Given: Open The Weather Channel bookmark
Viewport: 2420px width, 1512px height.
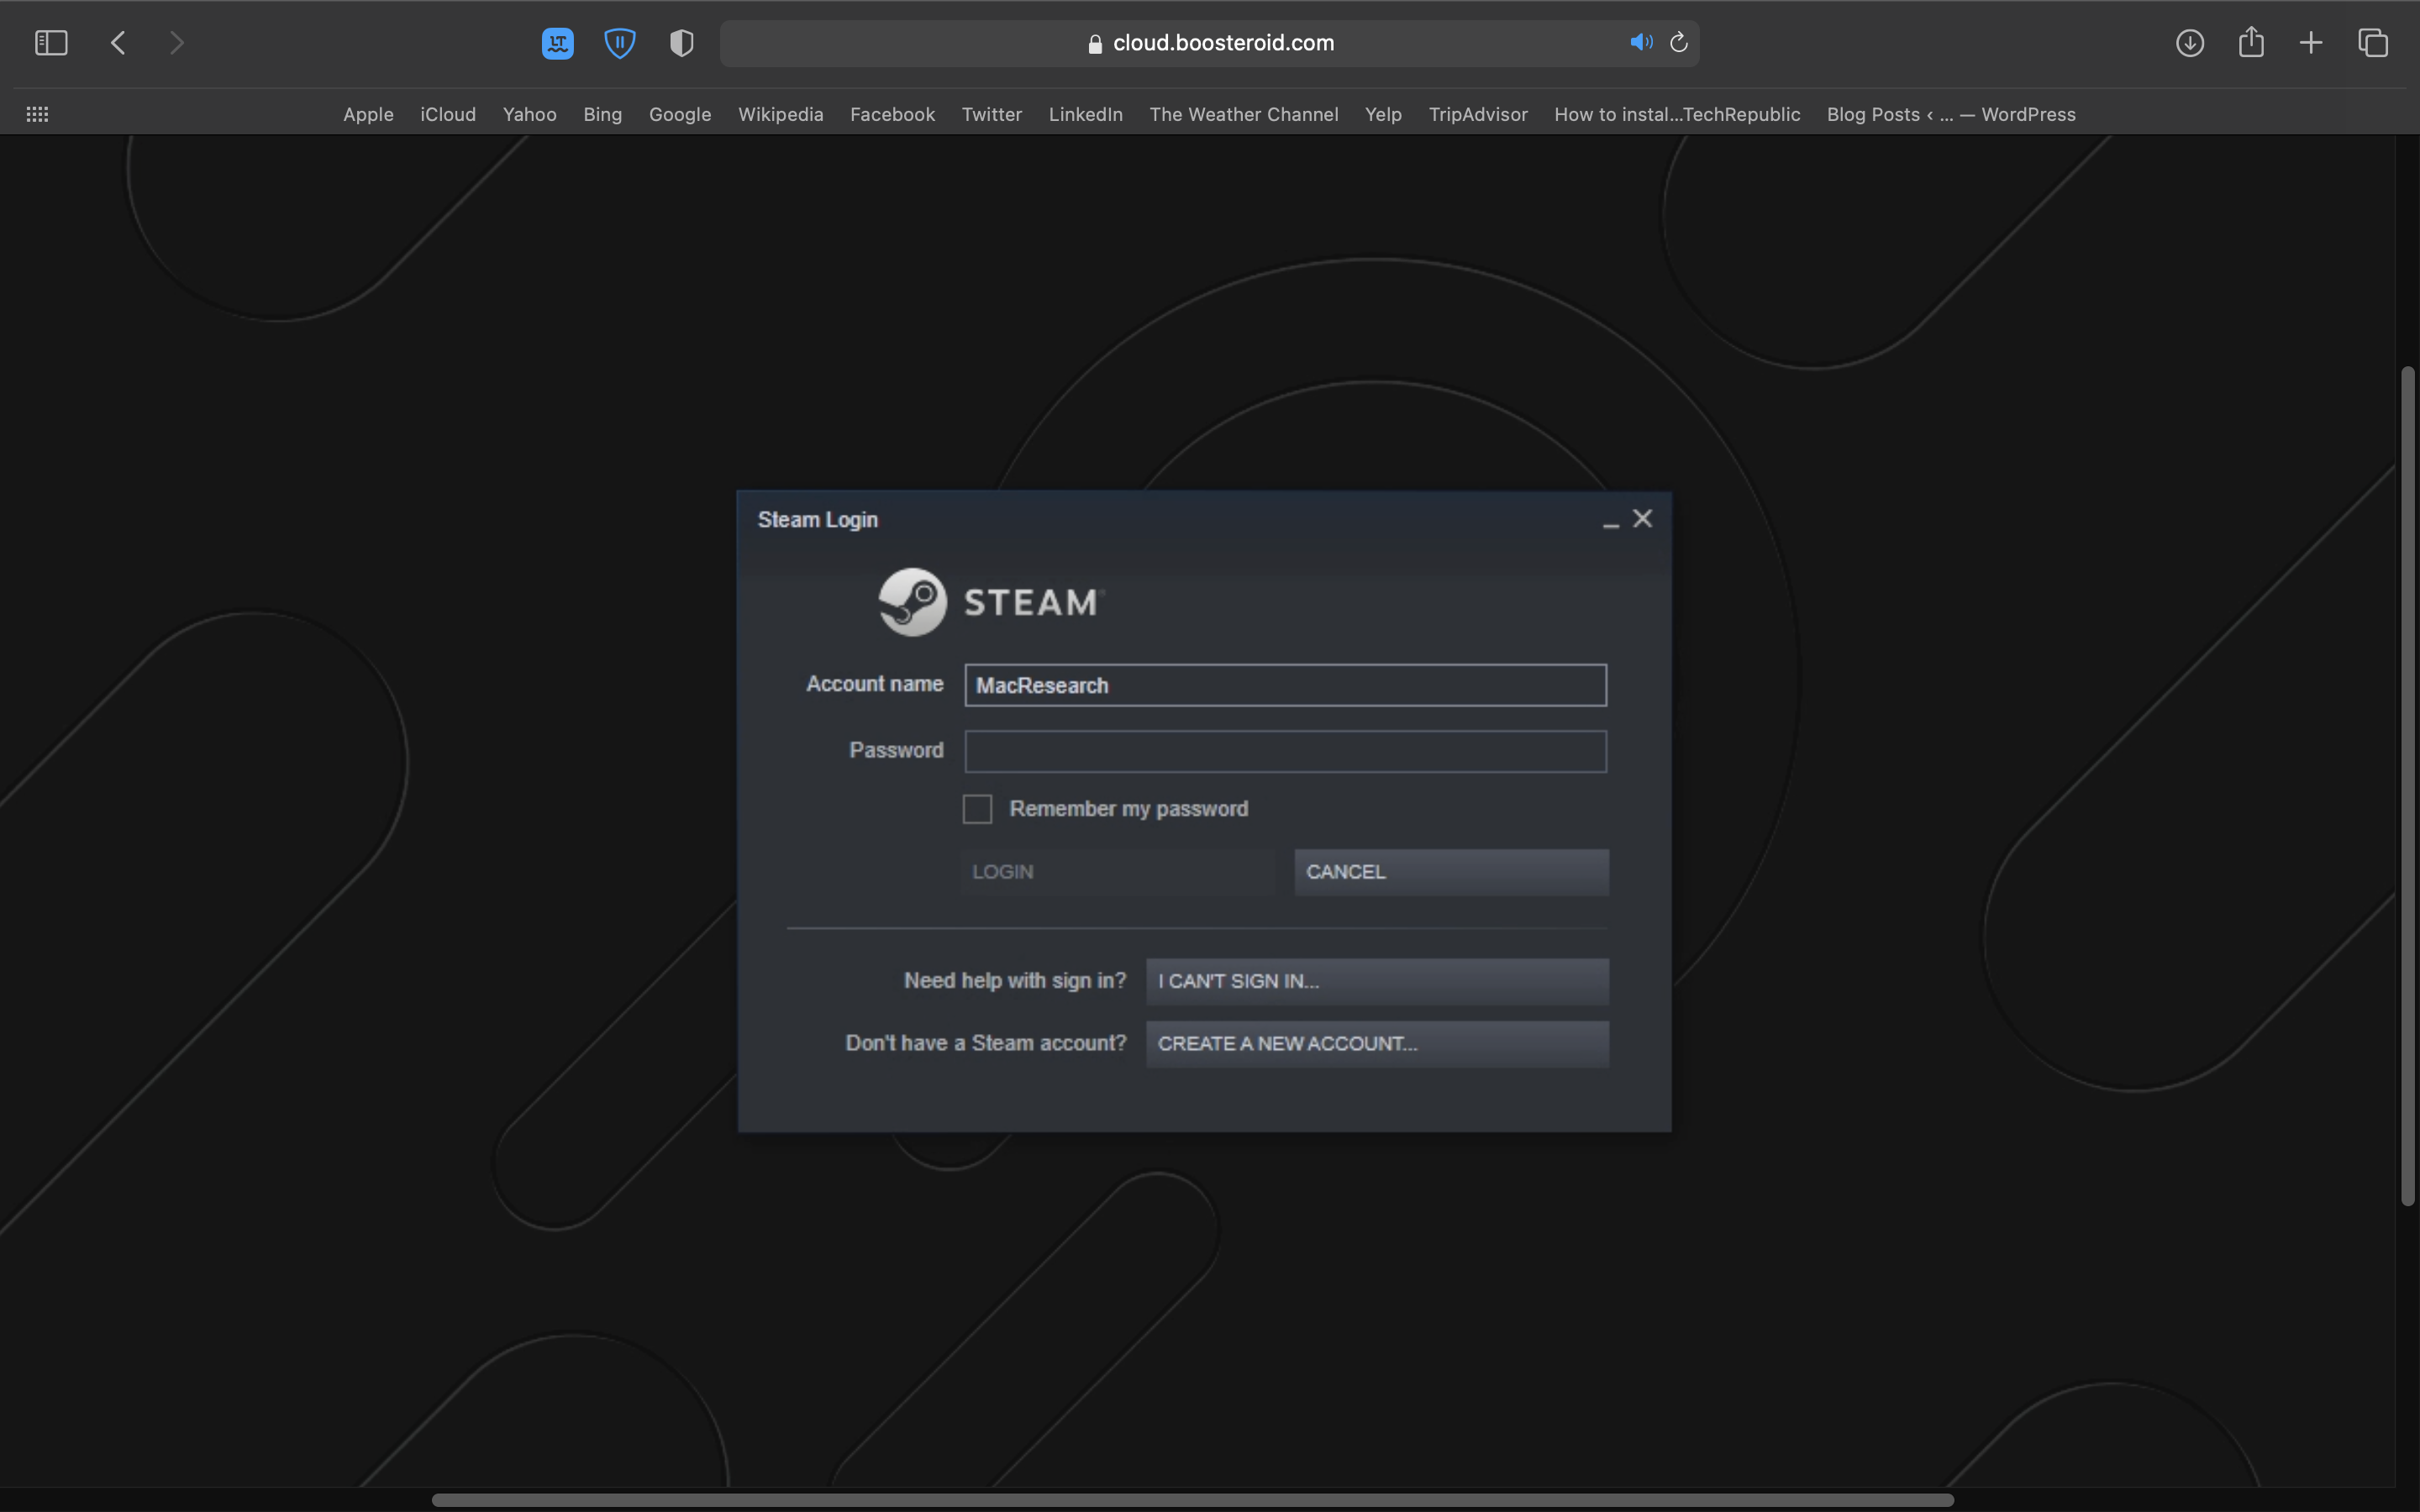Looking at the screenshot, I should click(x=1244, y=114).
